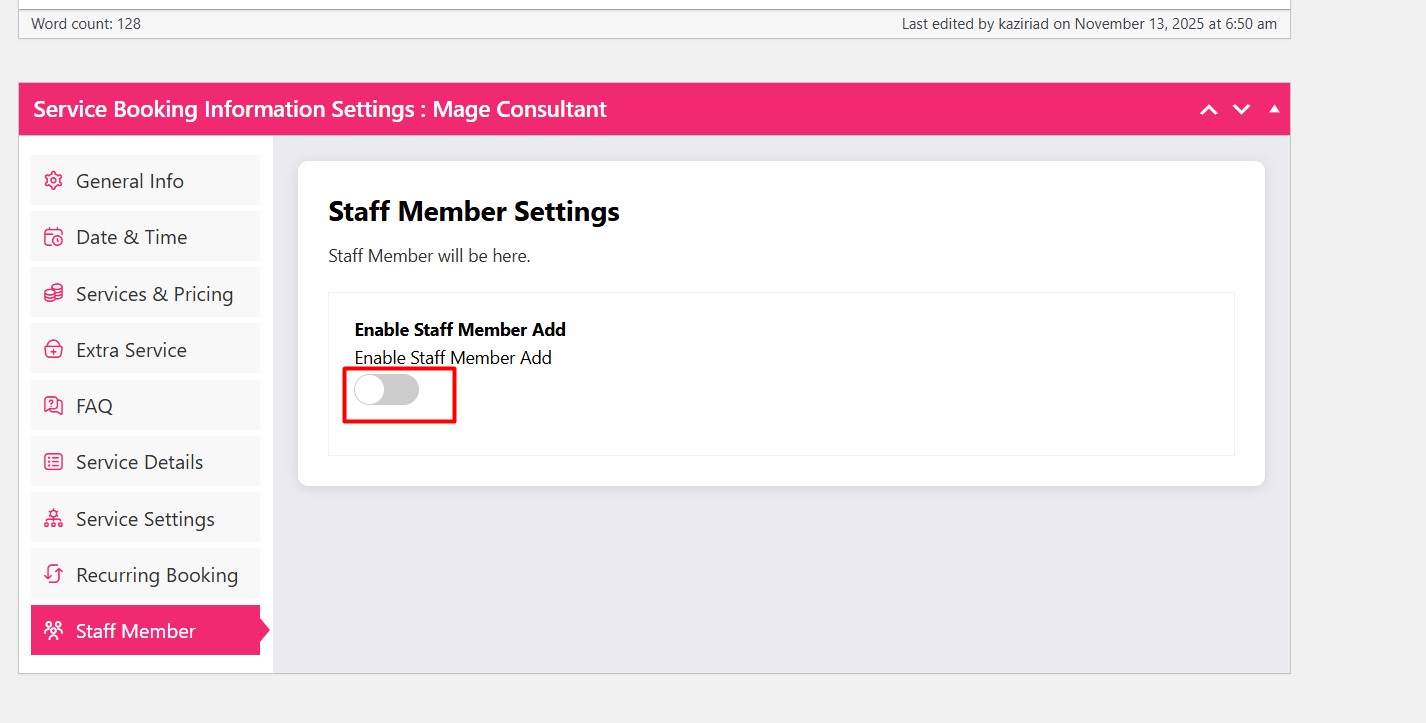Move the settings panel down
Image resolution: width=1426 pixels, height=723 pixels.
coord(1241,109)
